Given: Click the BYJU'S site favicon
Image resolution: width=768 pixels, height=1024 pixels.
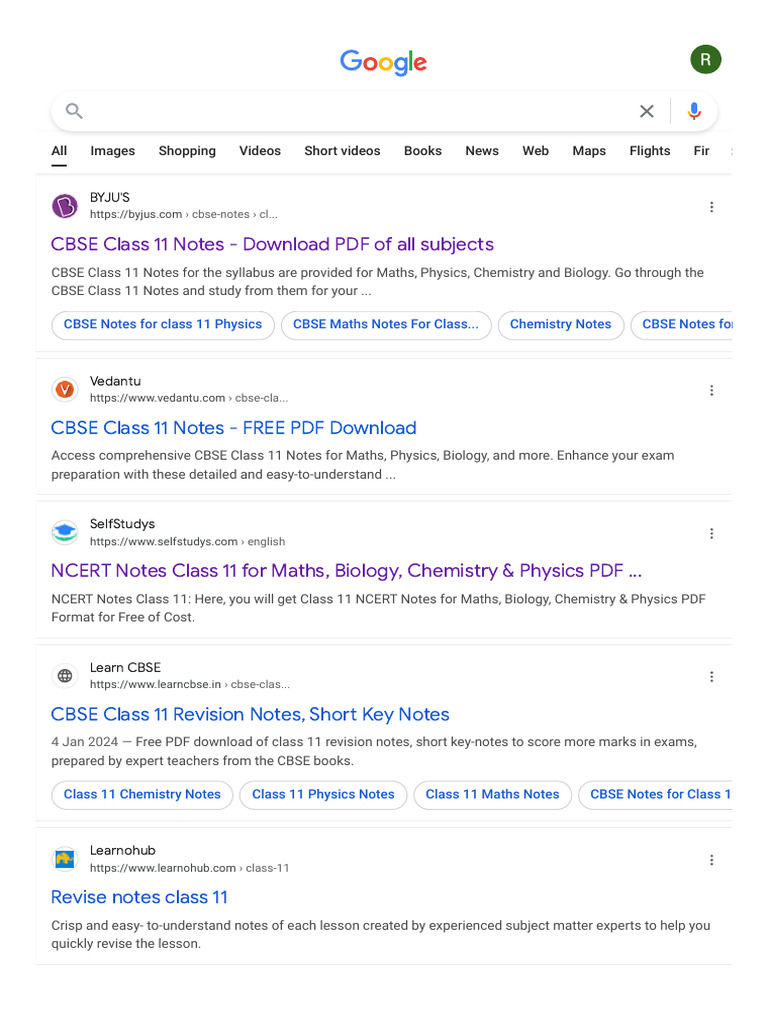Looking at the screenshot, I should 65,206.
